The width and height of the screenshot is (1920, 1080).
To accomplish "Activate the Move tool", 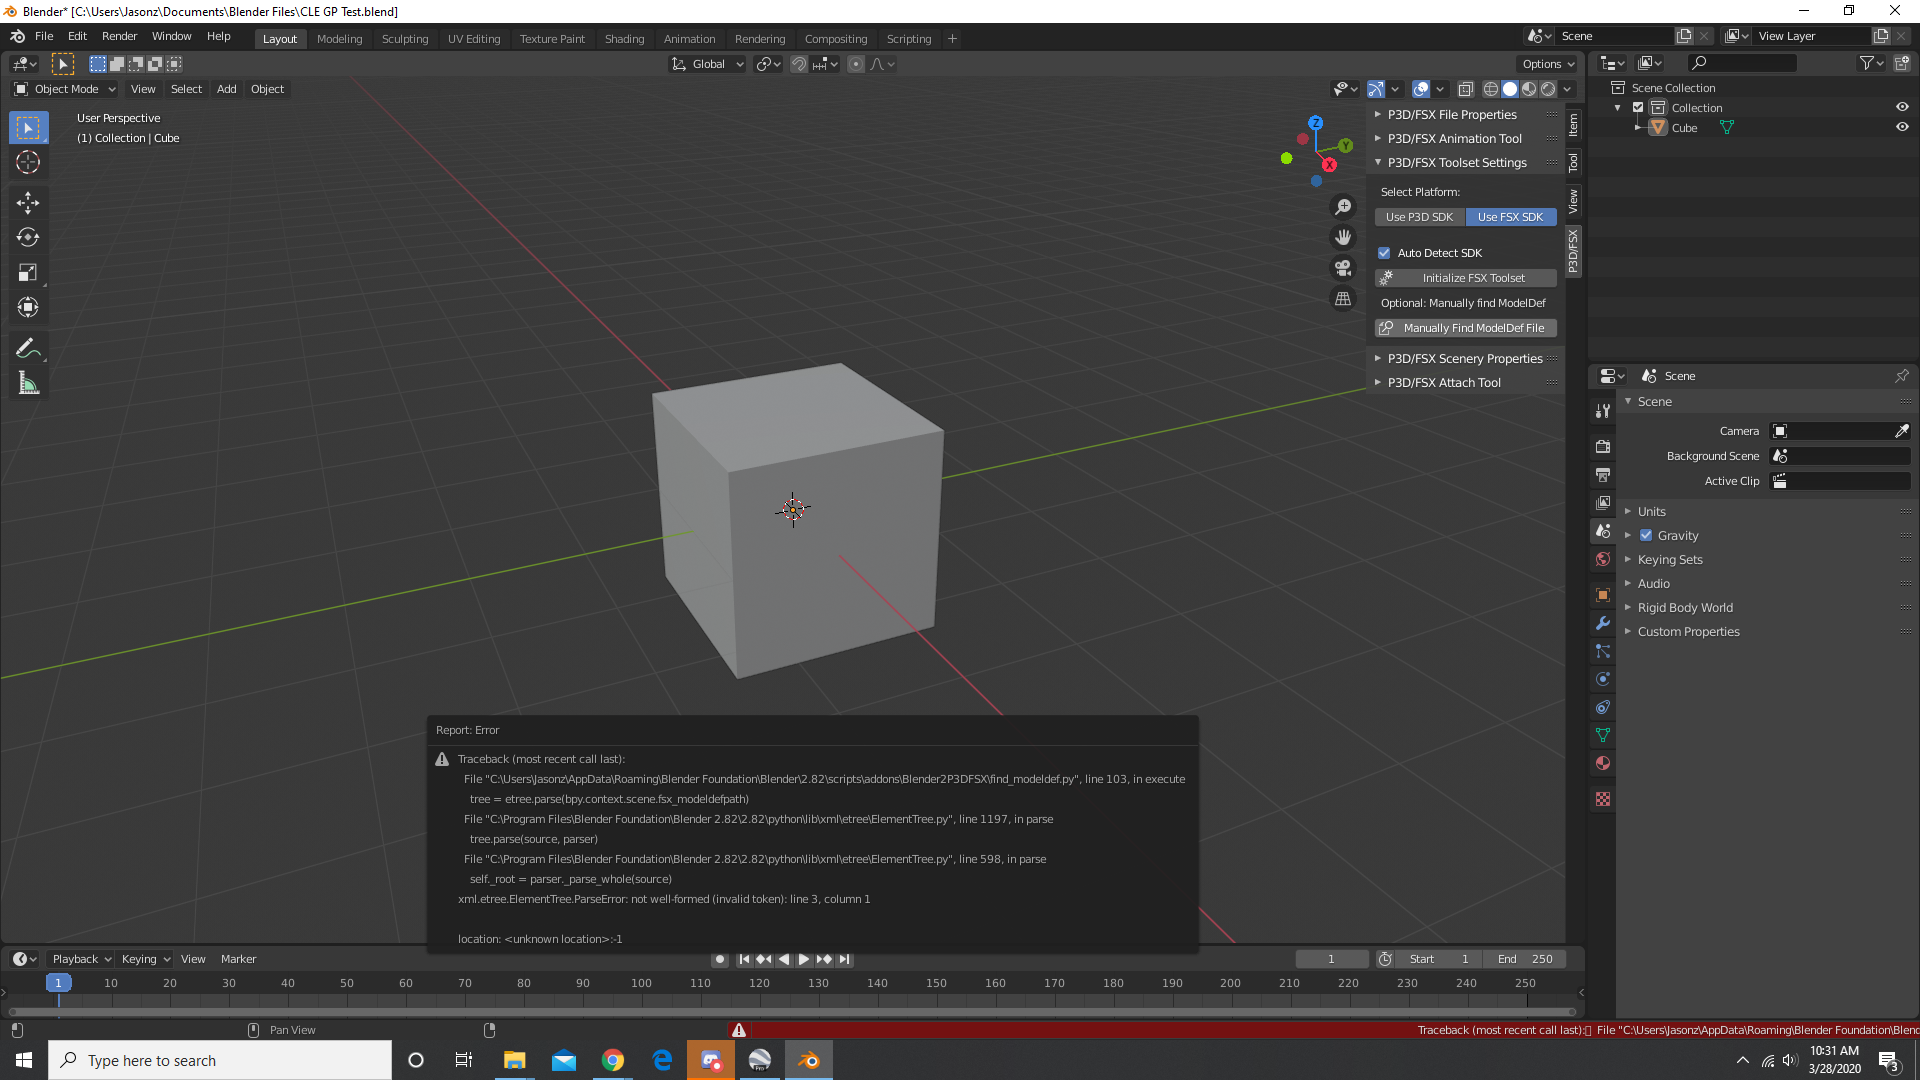I will [28, 203].
